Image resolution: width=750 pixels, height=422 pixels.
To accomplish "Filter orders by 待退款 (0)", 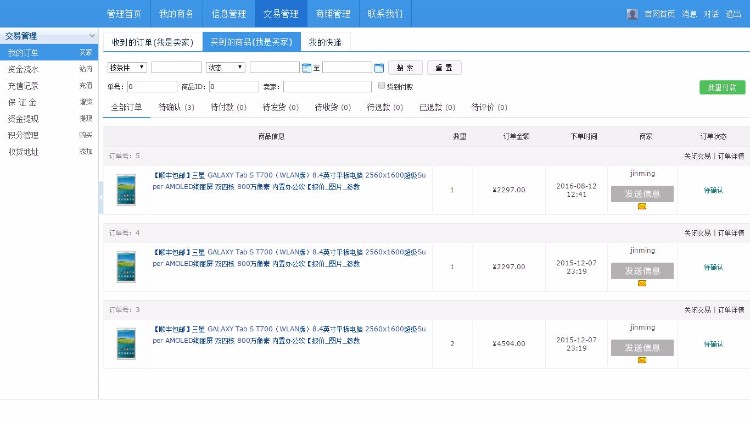I will click(385, 107).
